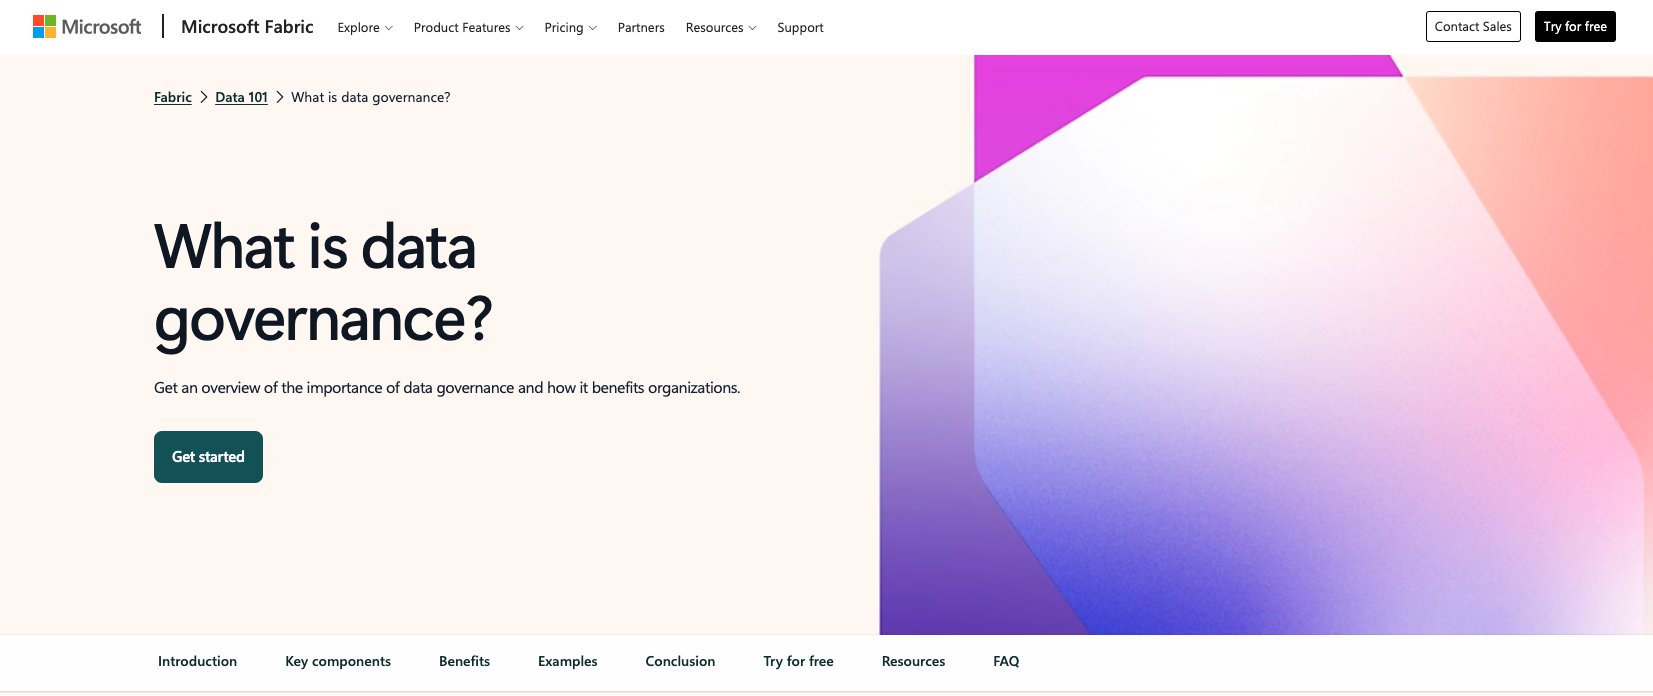The height and width of the screenshot is (696, 1653).
Task: Expand the Product Features dropdown
Action: (x=468, y=28)
